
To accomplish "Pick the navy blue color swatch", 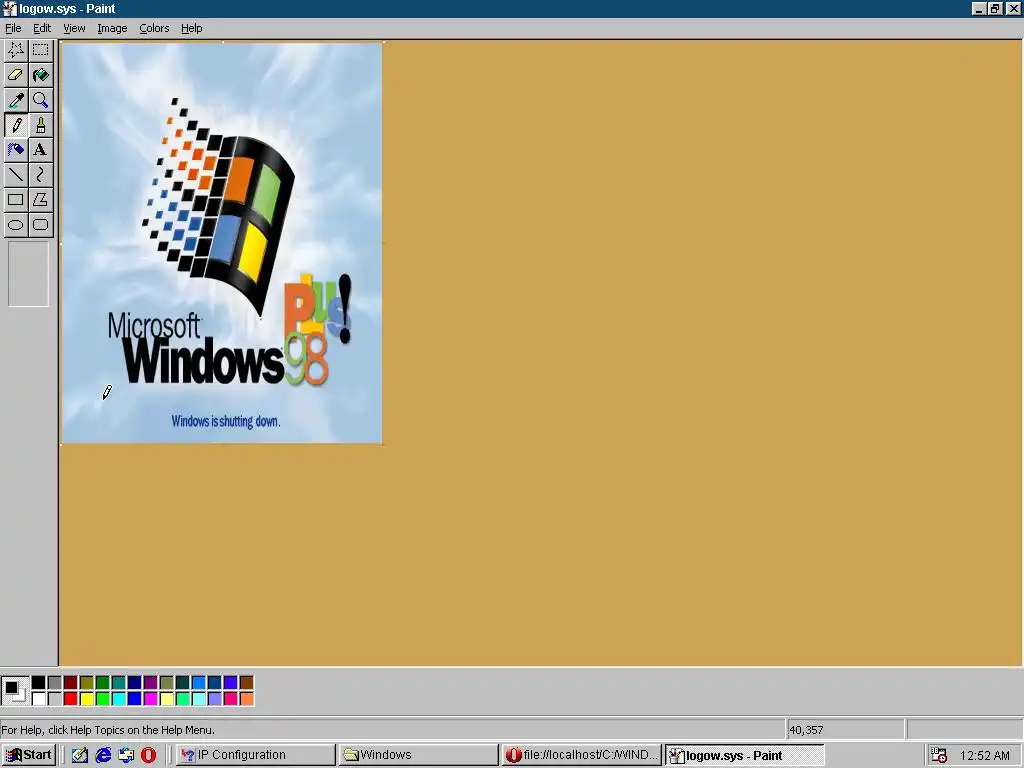I will tap(135, 682).
